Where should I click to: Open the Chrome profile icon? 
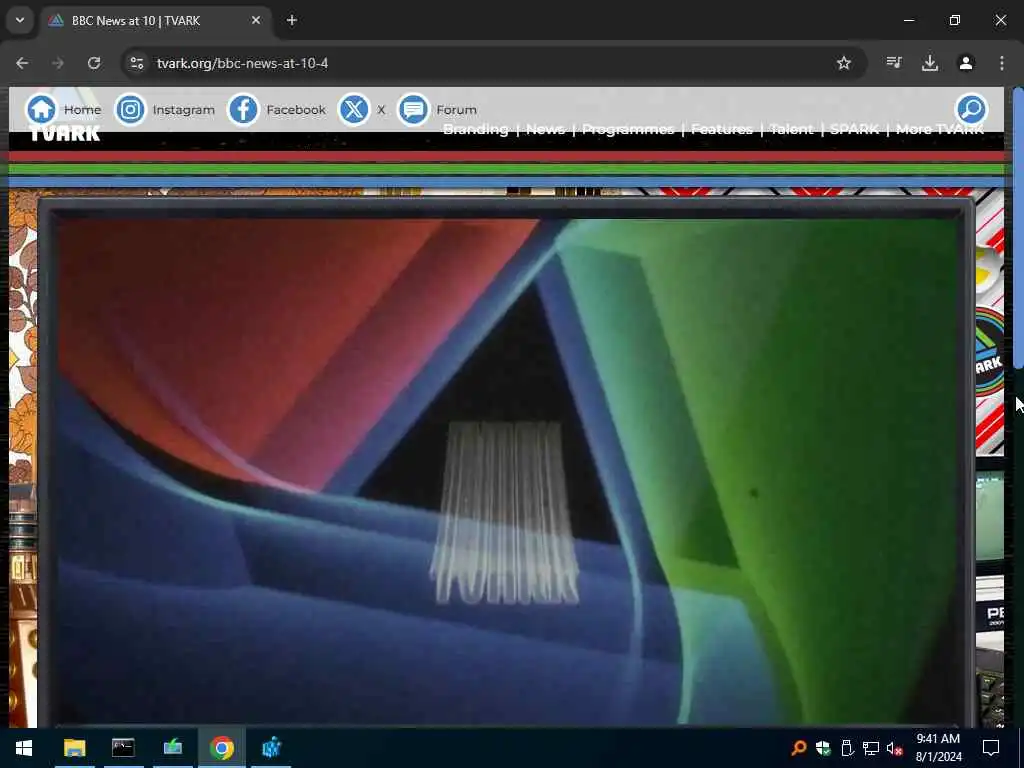tap(966, 63)
